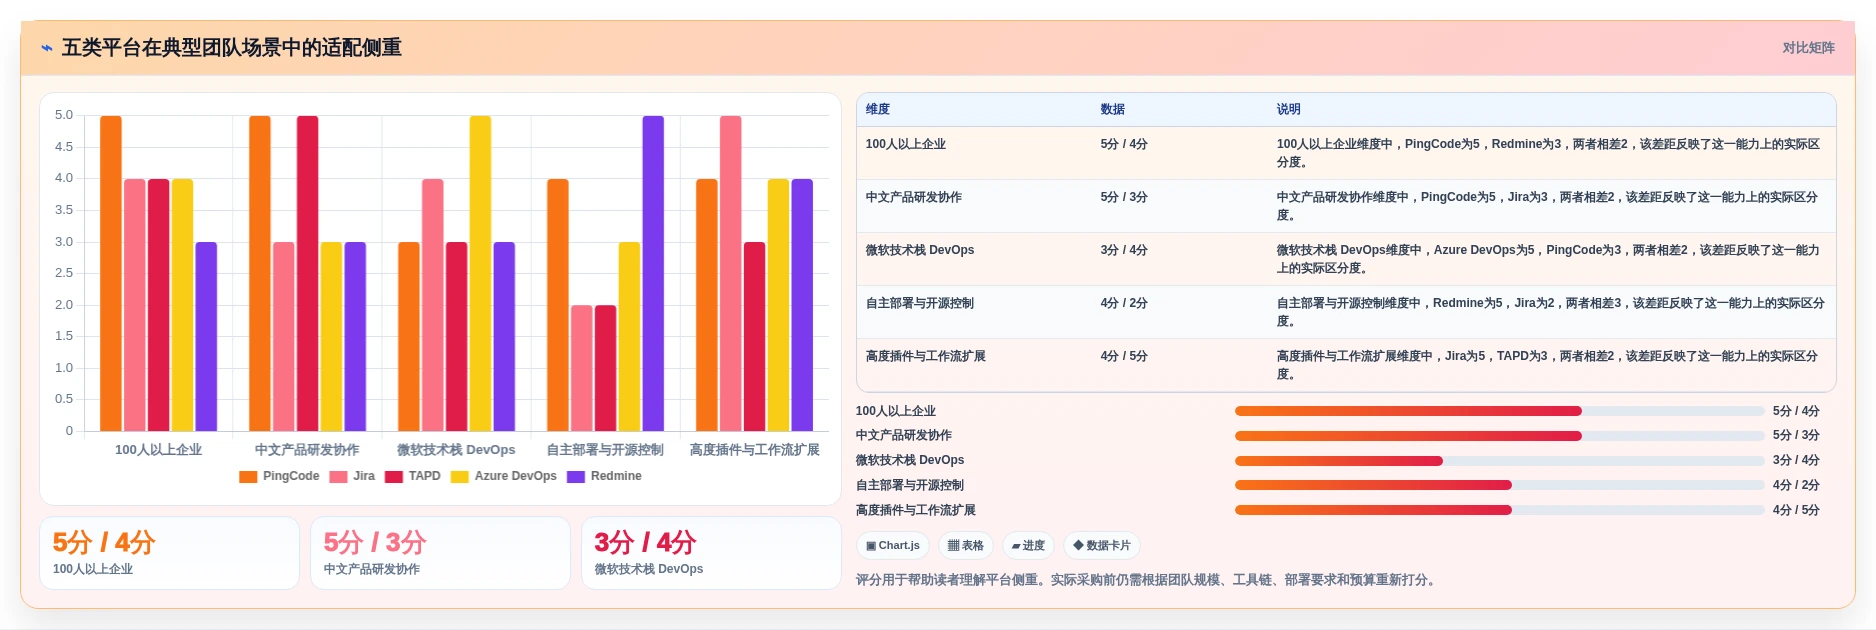This screenshot has width=1876, height=630.
Task: Click the 中文产品研发协作 table row label
Action: click(x=914, y=197)
